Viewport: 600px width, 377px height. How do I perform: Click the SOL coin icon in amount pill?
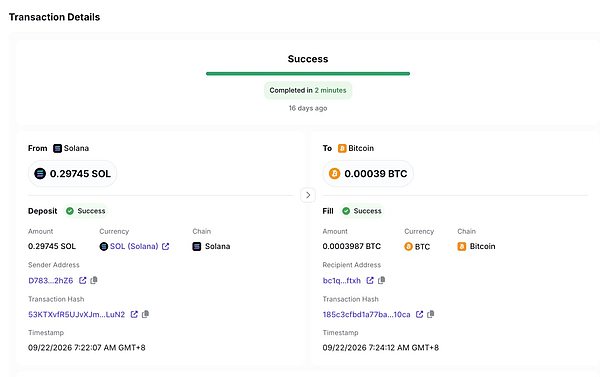[40, 174]
